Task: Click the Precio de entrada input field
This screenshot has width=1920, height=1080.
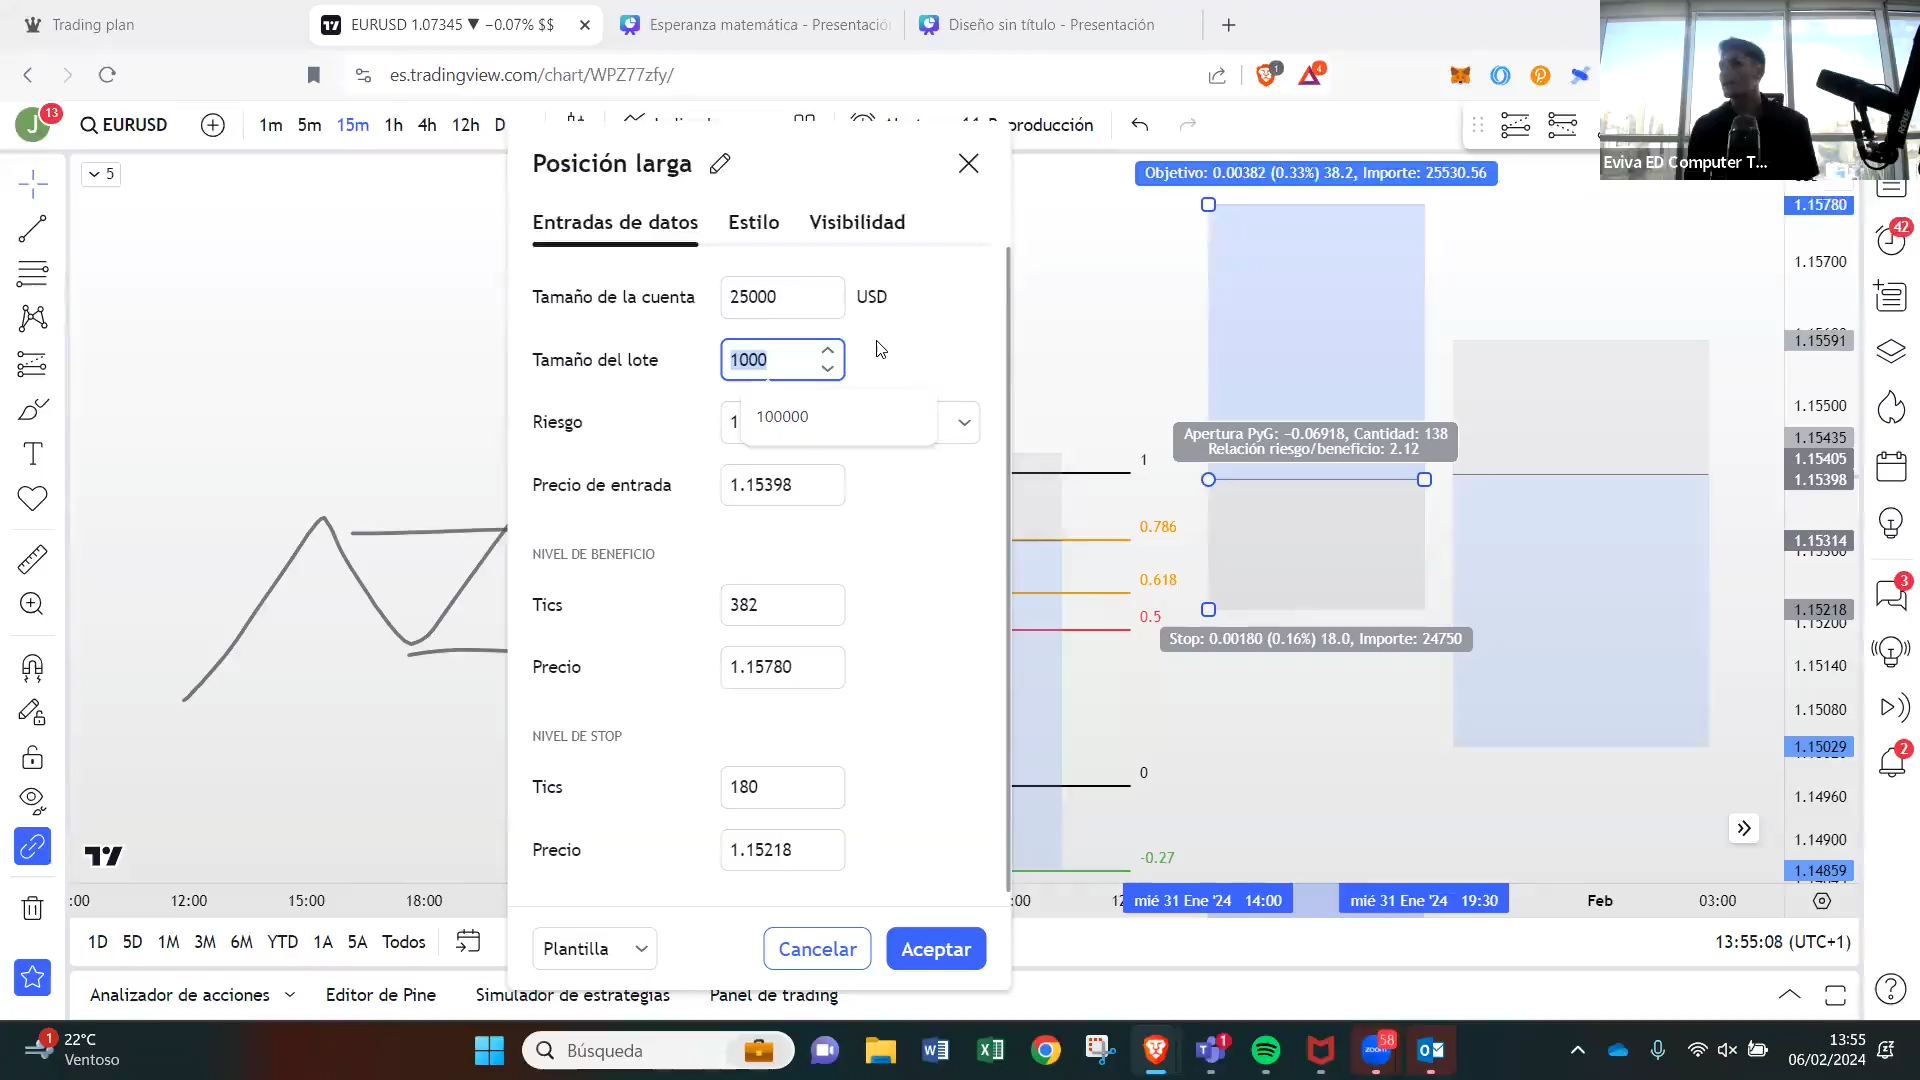Action: tap(782, 485)
